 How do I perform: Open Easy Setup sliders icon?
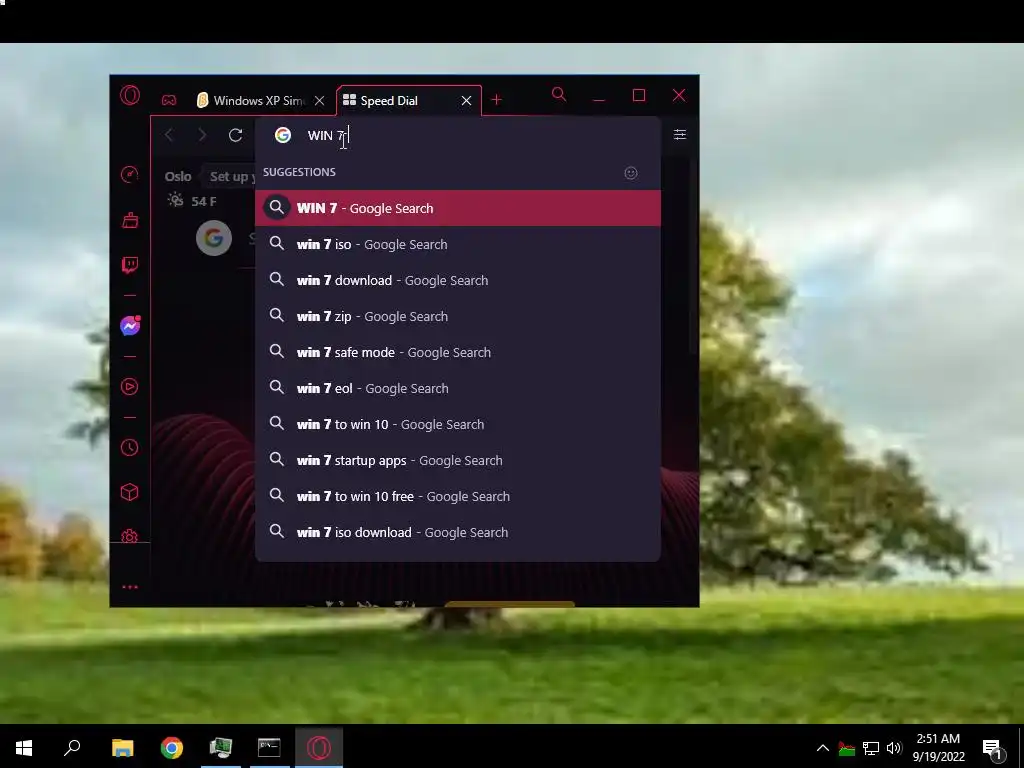tap(680, 135)
